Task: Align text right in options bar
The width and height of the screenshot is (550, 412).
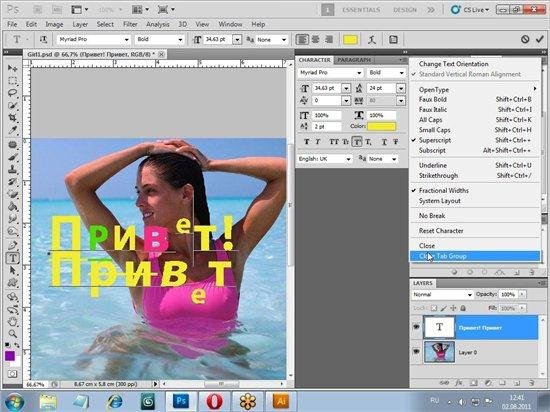Action: (328, 40)
